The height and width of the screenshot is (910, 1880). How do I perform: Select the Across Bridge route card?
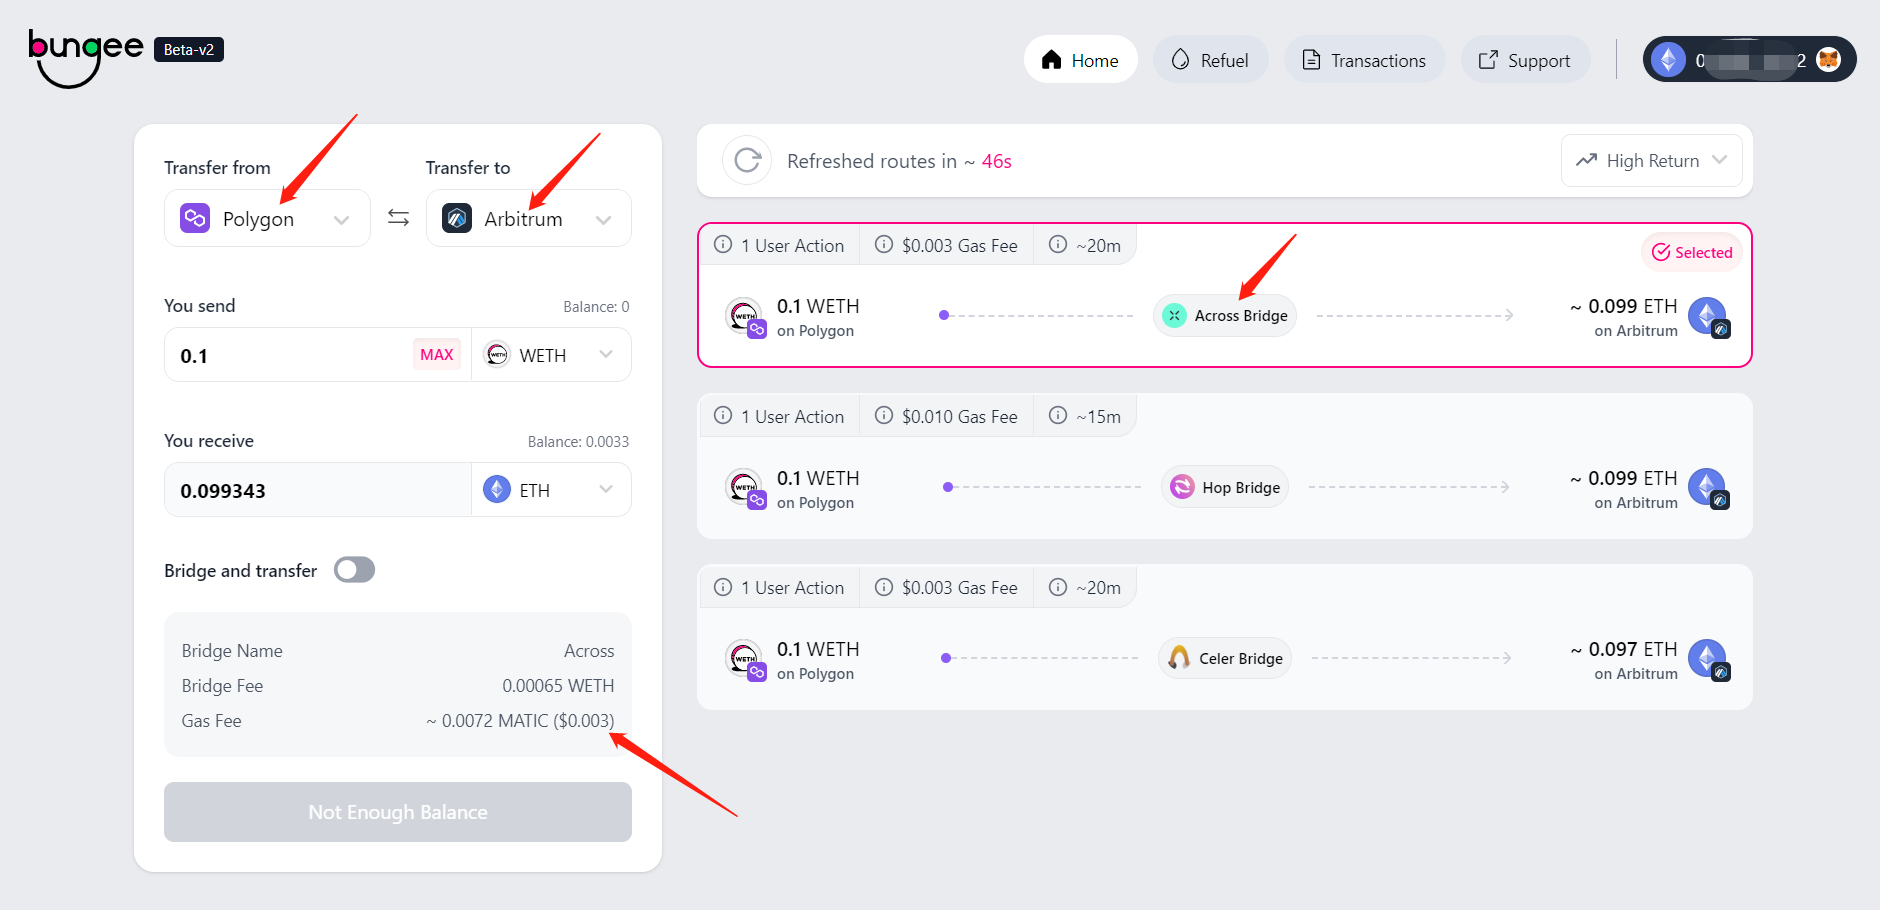coord(1225,295)
